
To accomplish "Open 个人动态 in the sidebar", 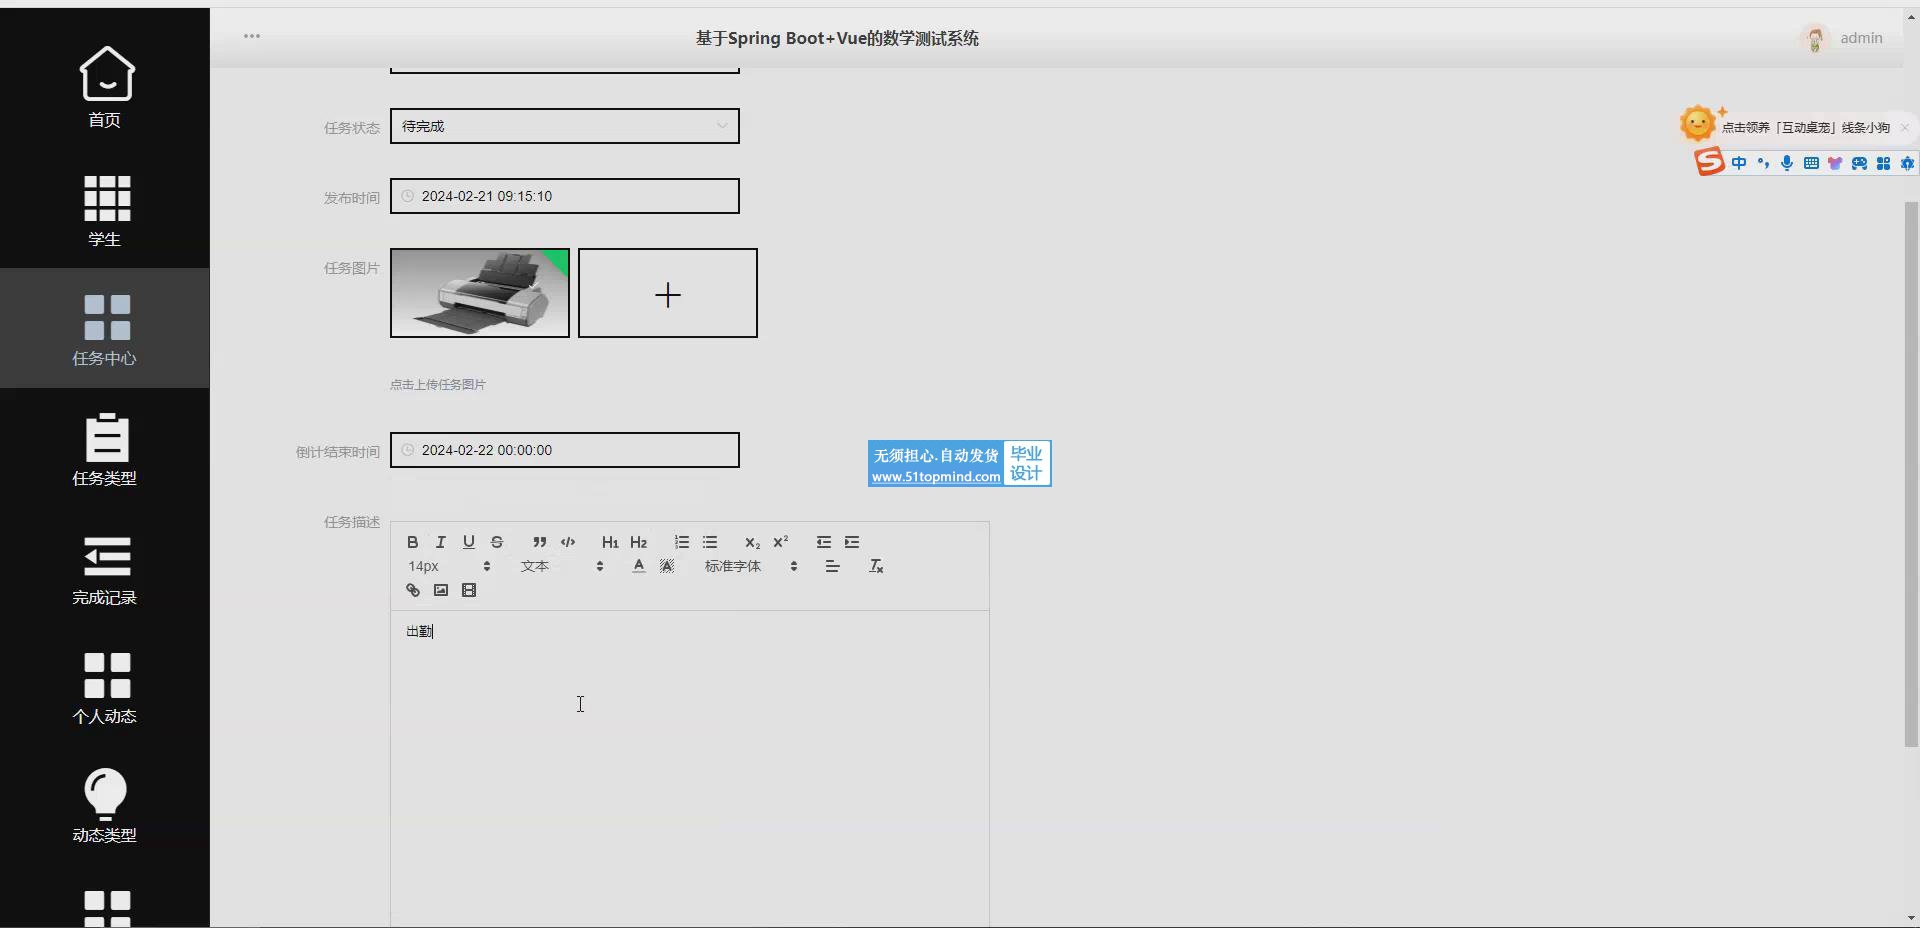I will coord(105,686).
